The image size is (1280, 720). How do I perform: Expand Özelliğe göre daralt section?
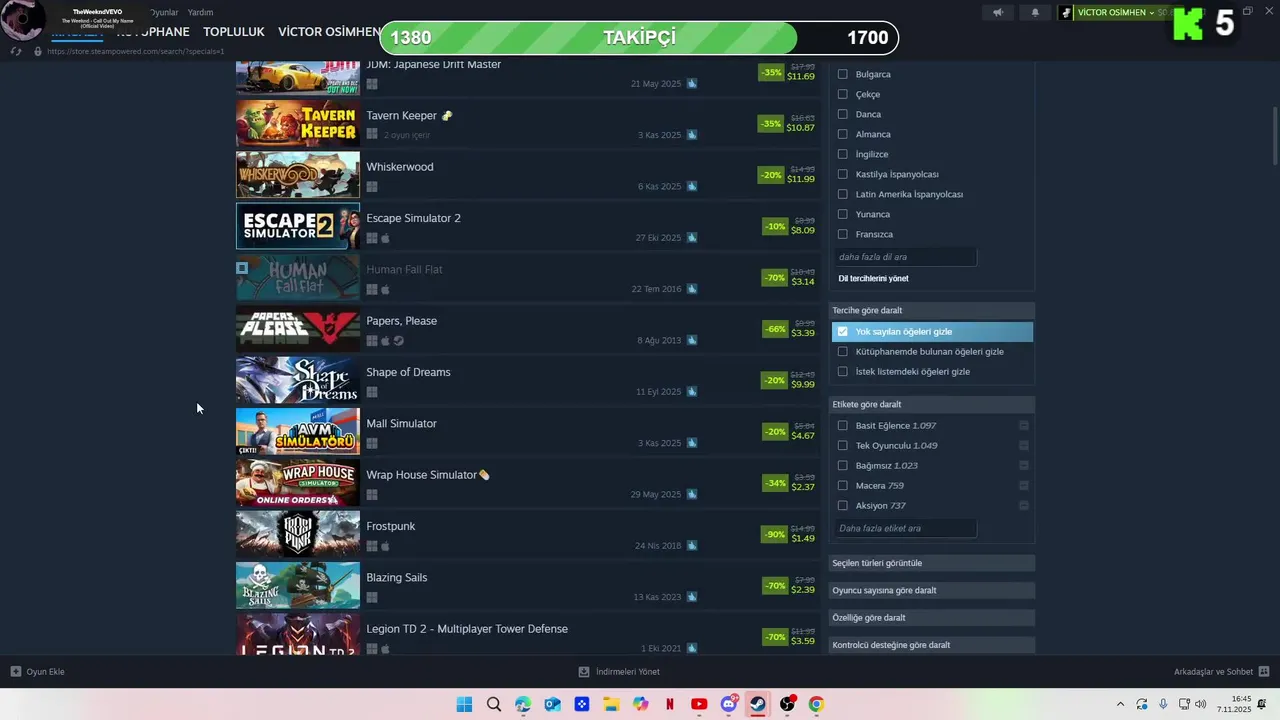tap(932, 618)
